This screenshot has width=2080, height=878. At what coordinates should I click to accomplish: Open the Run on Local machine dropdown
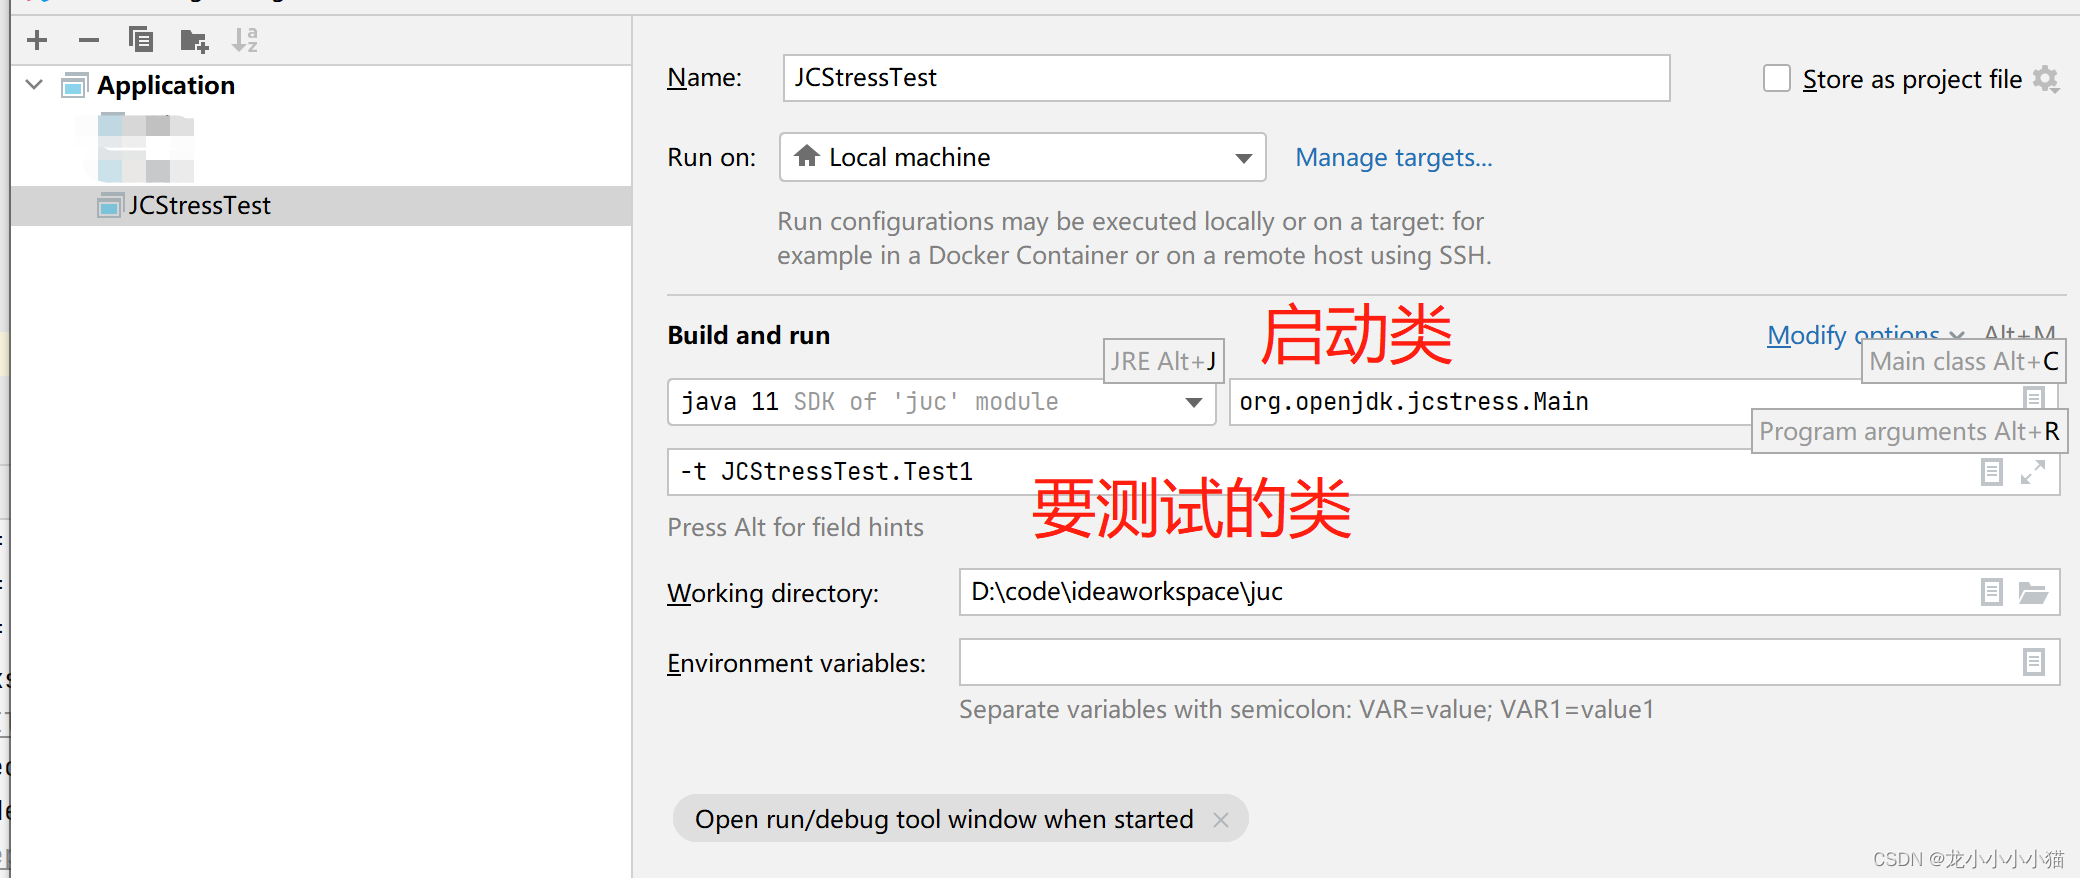click(x=1022, y=157)
